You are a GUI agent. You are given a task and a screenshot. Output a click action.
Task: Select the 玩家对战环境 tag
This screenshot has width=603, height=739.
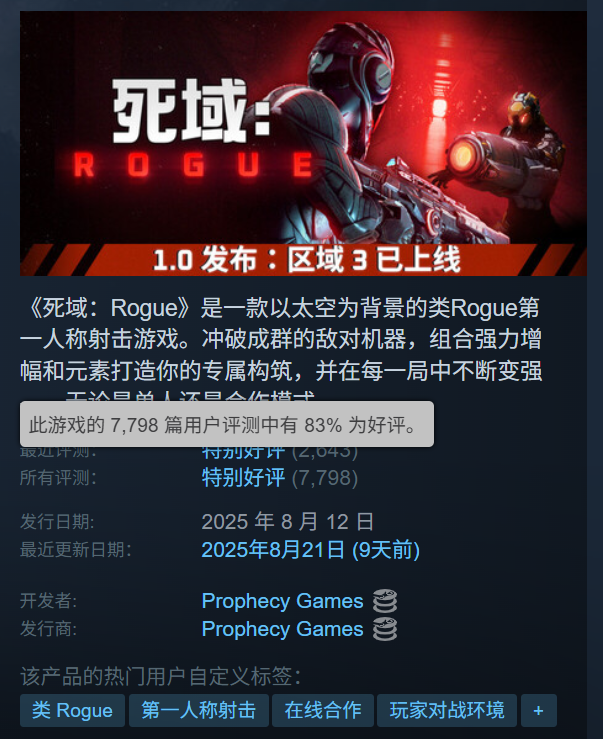[447, 710]
